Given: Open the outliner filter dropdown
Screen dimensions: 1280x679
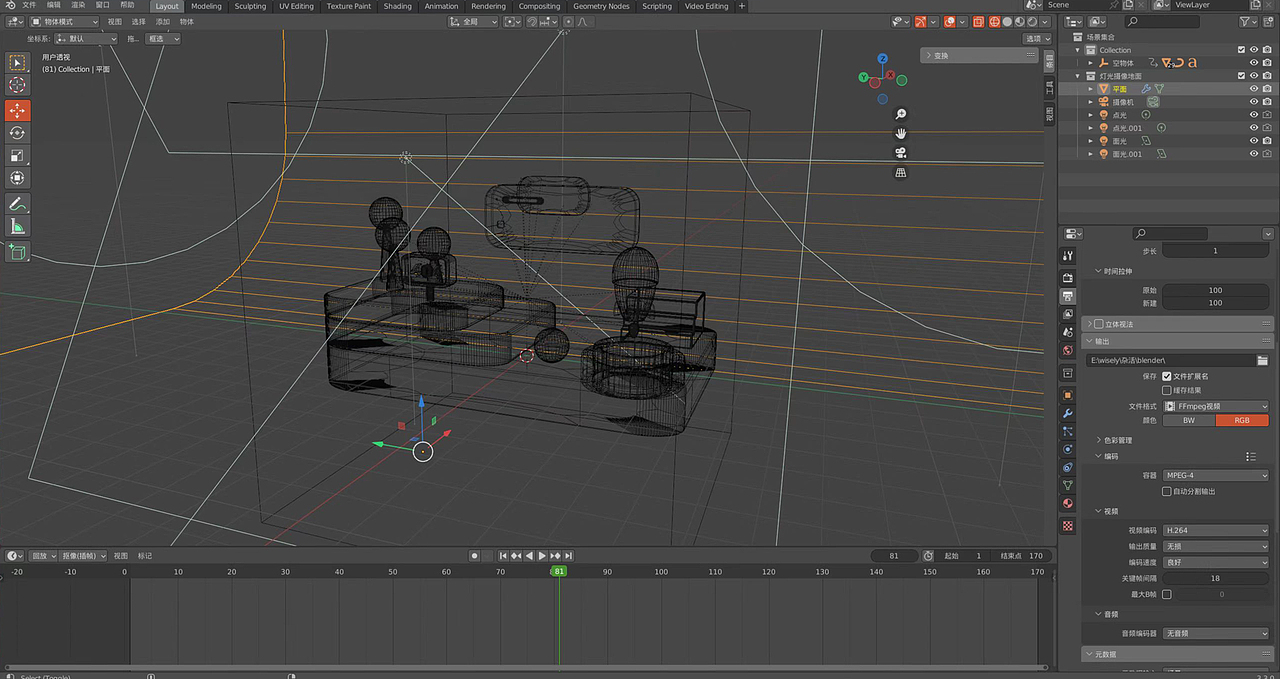Looking at the screenshot, I should click(x=1249, y=21).
